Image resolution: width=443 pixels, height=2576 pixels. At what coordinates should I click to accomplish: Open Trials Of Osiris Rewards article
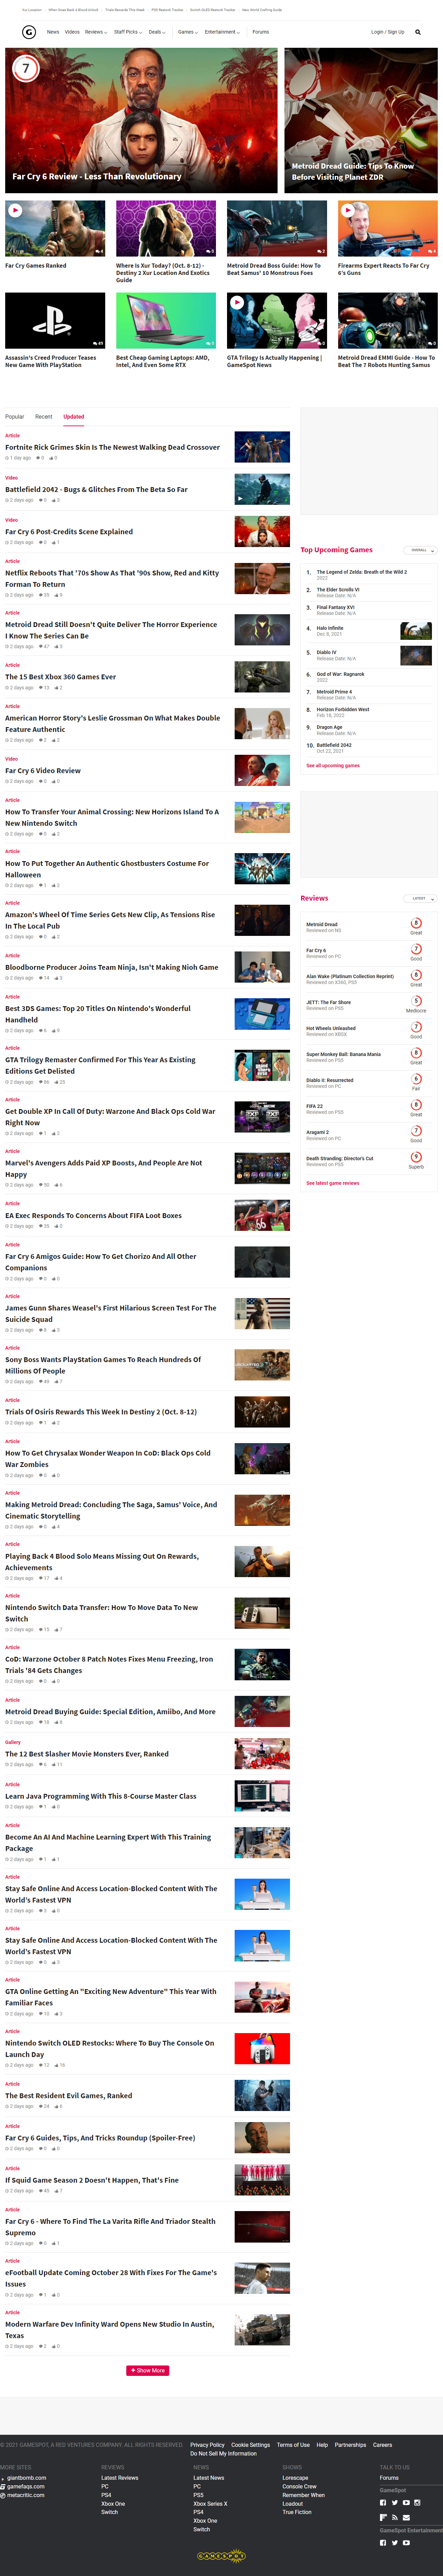(101, 1412)
